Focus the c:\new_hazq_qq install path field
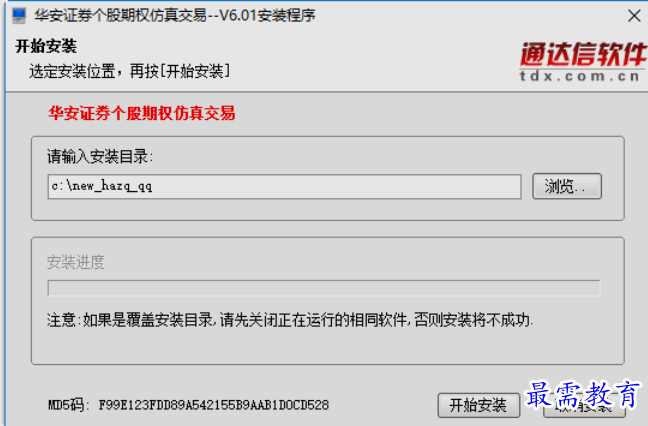The image size is (648, 426). click(x=284, y=186)
